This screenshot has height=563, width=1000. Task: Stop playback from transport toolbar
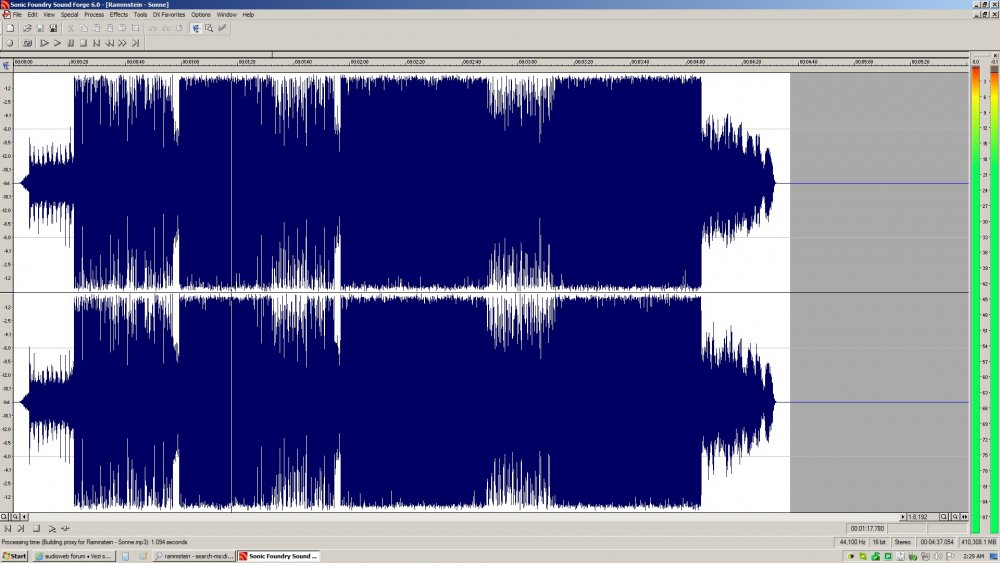(x=83, y=43)
